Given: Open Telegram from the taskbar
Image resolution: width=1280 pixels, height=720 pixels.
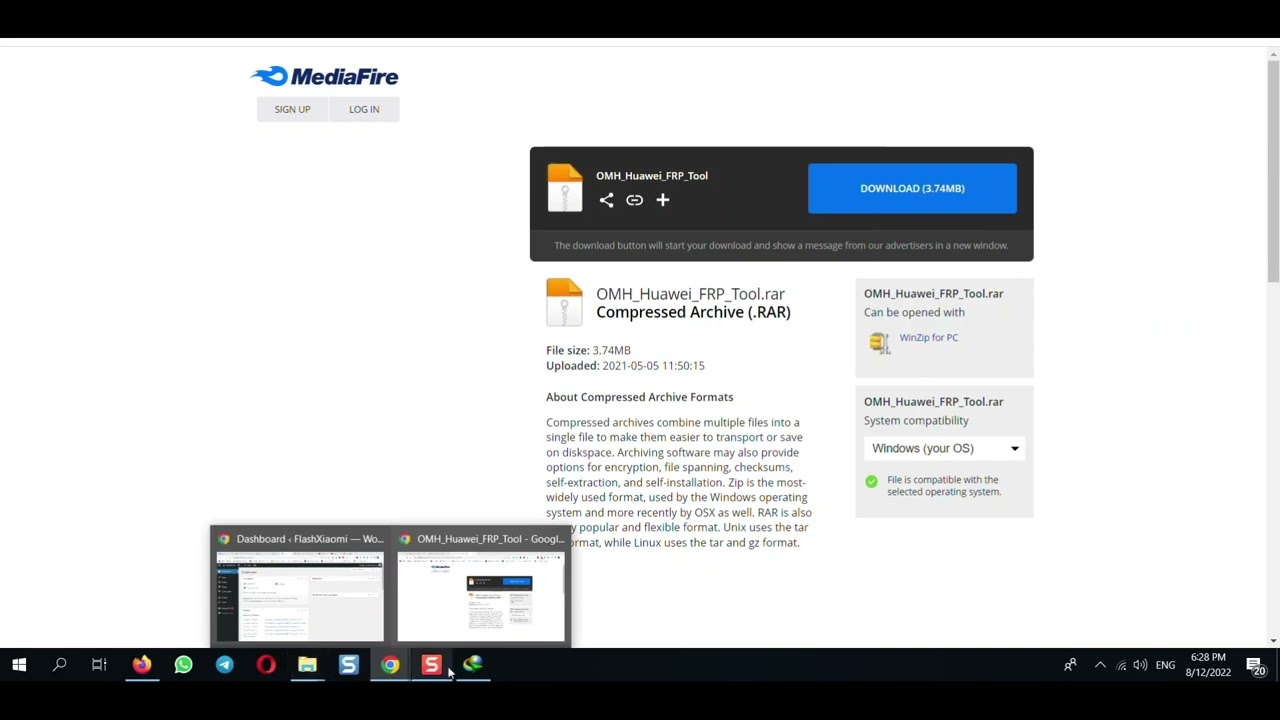Looking at the screenshot, I should [x=224, y=665].
